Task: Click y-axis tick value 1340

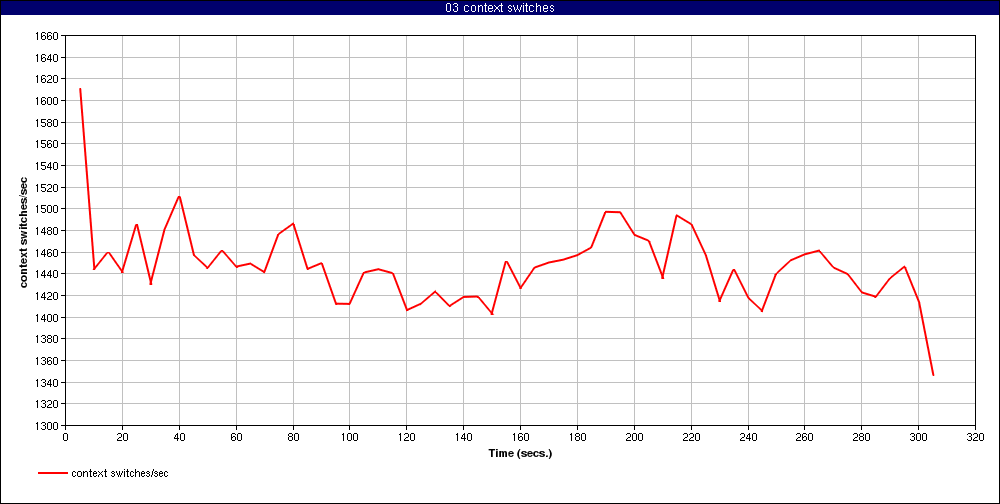Action: tap(48, 383)
